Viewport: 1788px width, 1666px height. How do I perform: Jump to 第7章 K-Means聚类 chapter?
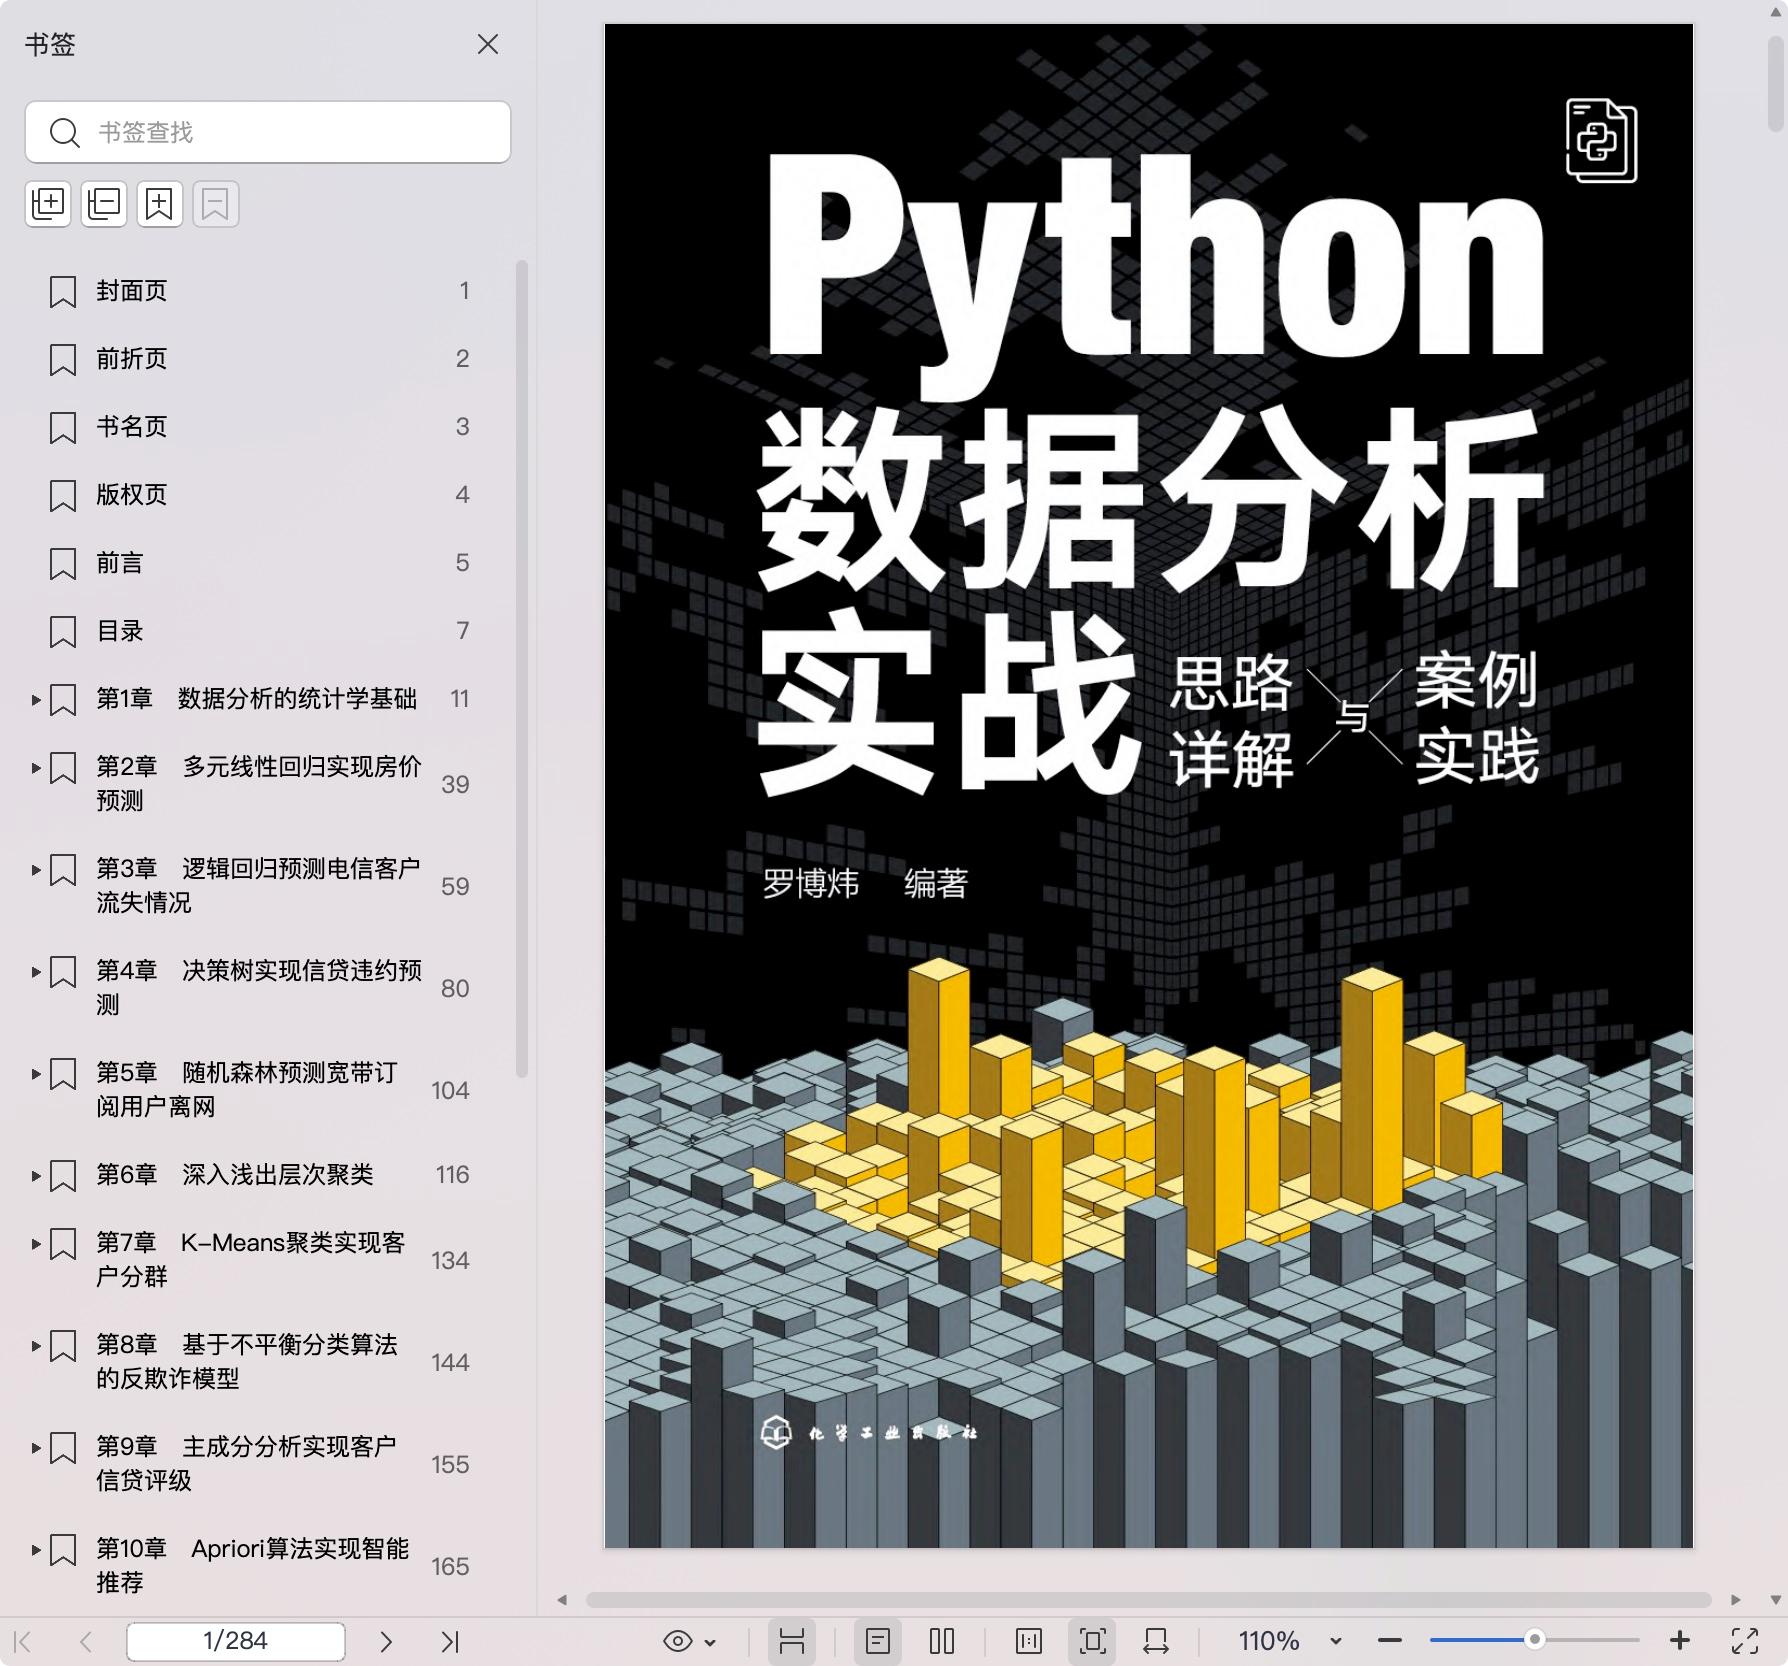point(250,1259)
